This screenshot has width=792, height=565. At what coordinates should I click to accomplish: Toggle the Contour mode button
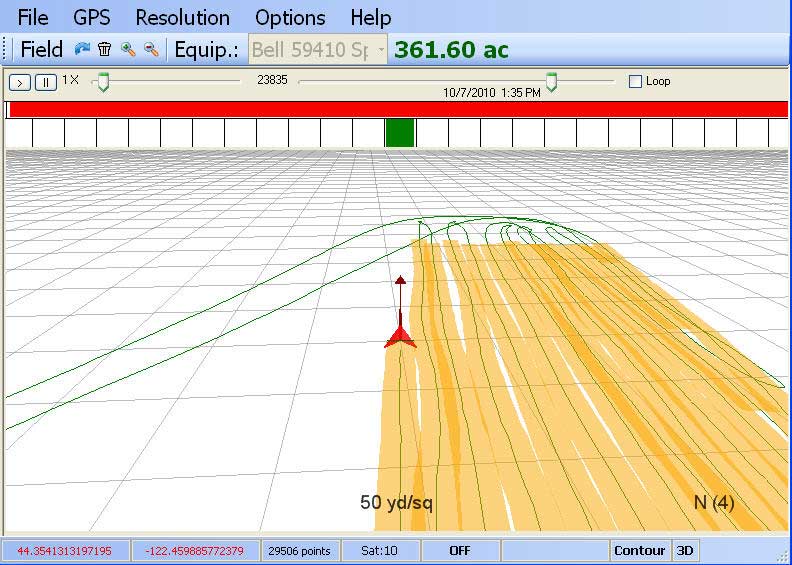pos(639,550)
